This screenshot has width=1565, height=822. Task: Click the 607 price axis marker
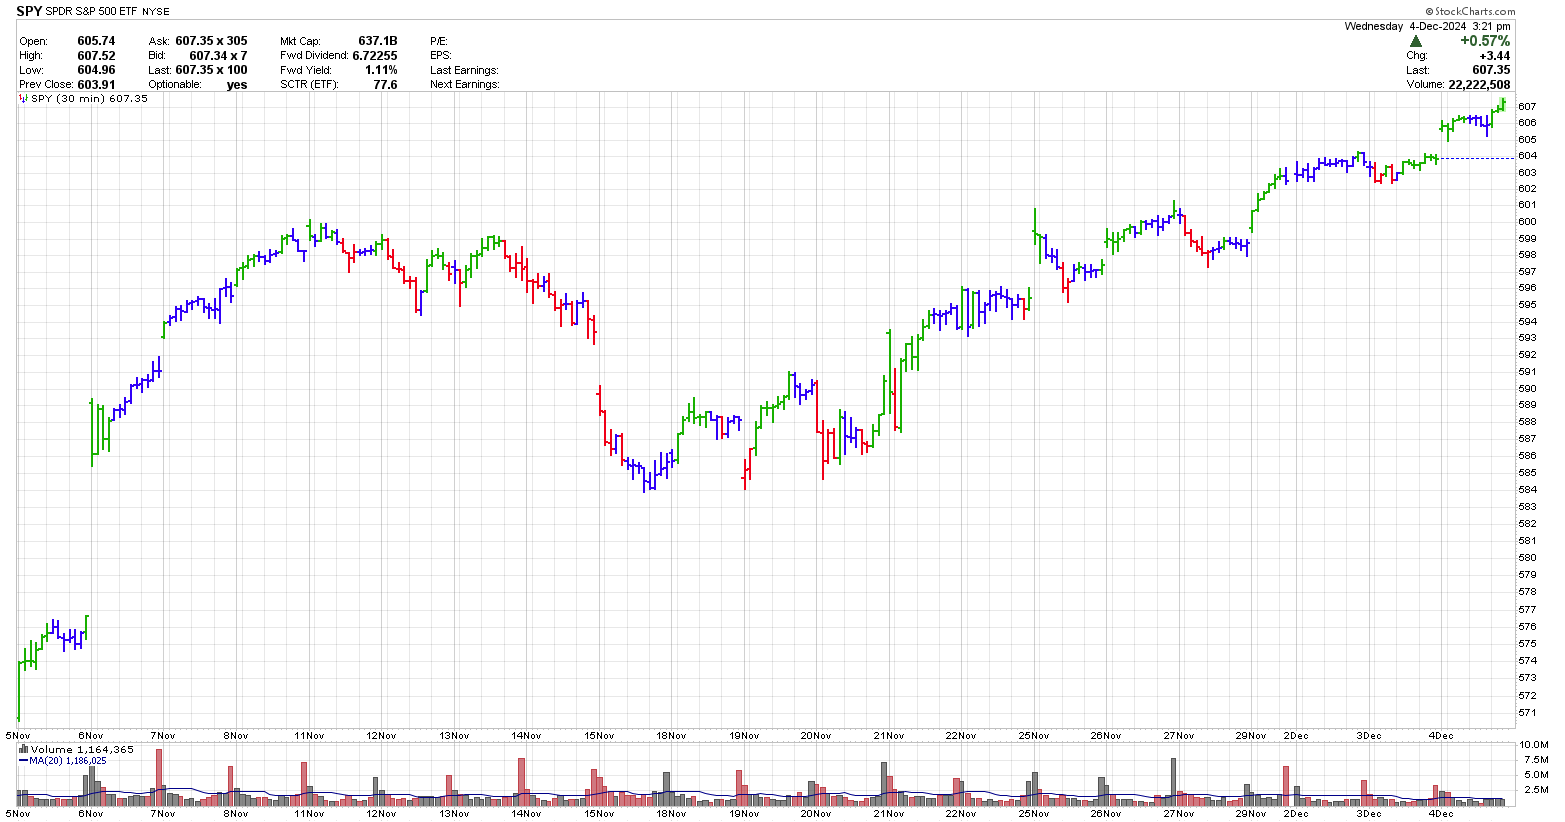coord(1527,106)
